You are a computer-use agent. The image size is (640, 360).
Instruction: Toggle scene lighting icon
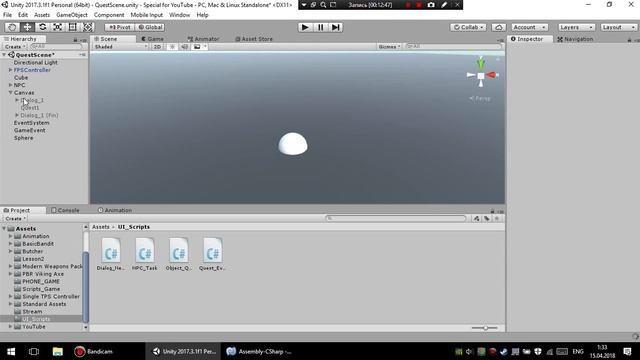pos(172,47)
